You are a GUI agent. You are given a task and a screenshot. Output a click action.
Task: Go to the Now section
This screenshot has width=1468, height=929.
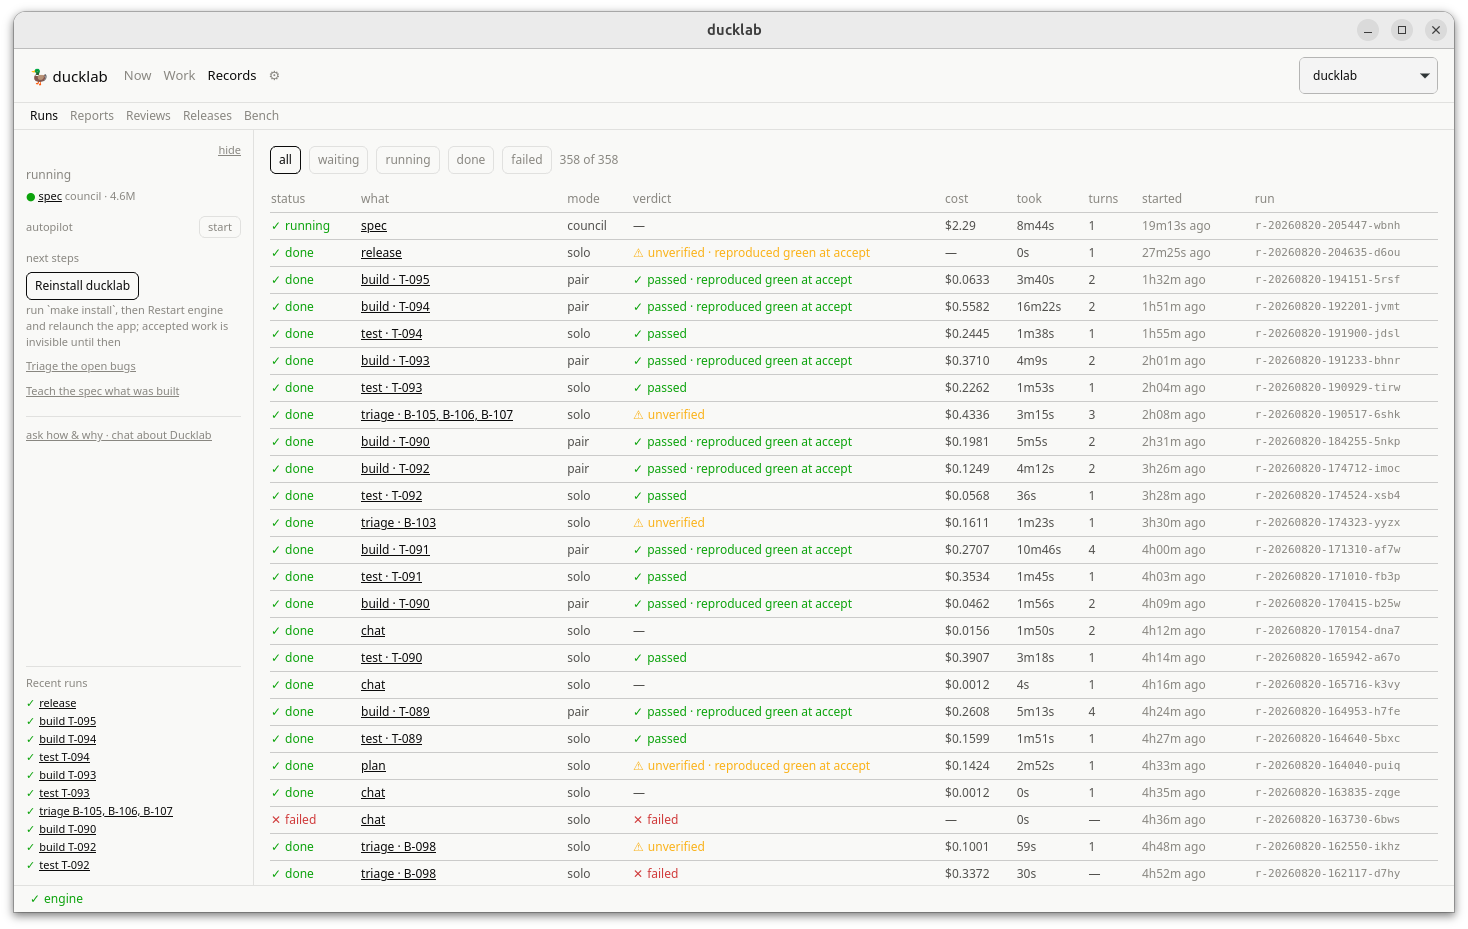138,76
